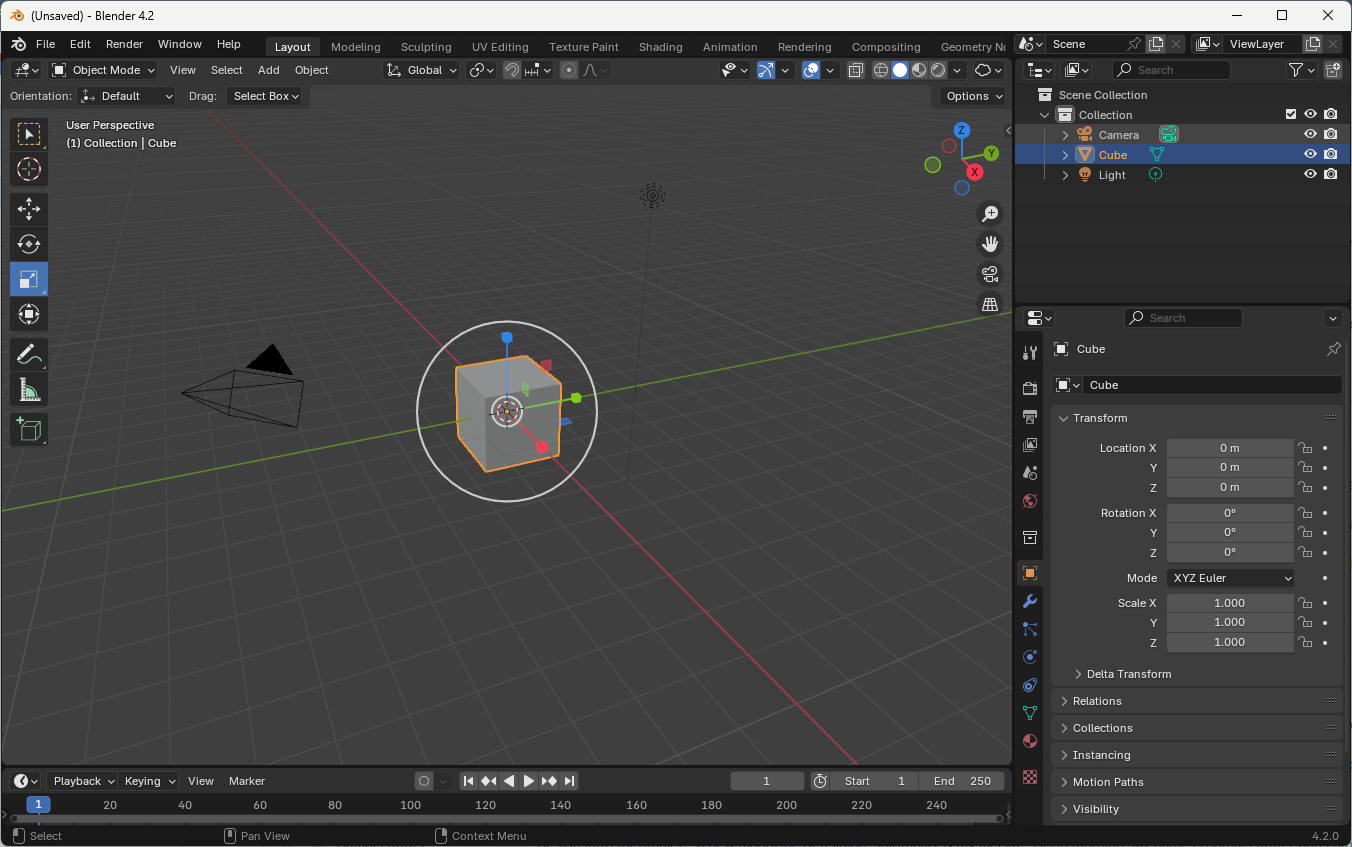Toggle proportional editing
Screen dimensions: 1352x847
[569, 70]
